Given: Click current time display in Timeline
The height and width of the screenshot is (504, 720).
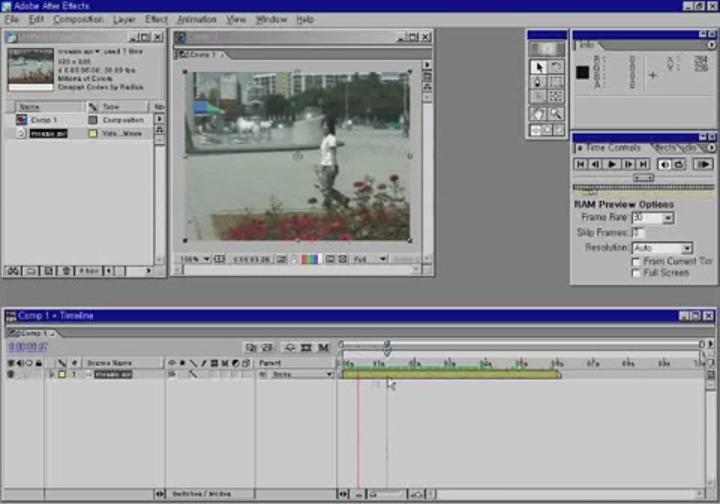Looking at the screenshot, I should pos(28,347).
